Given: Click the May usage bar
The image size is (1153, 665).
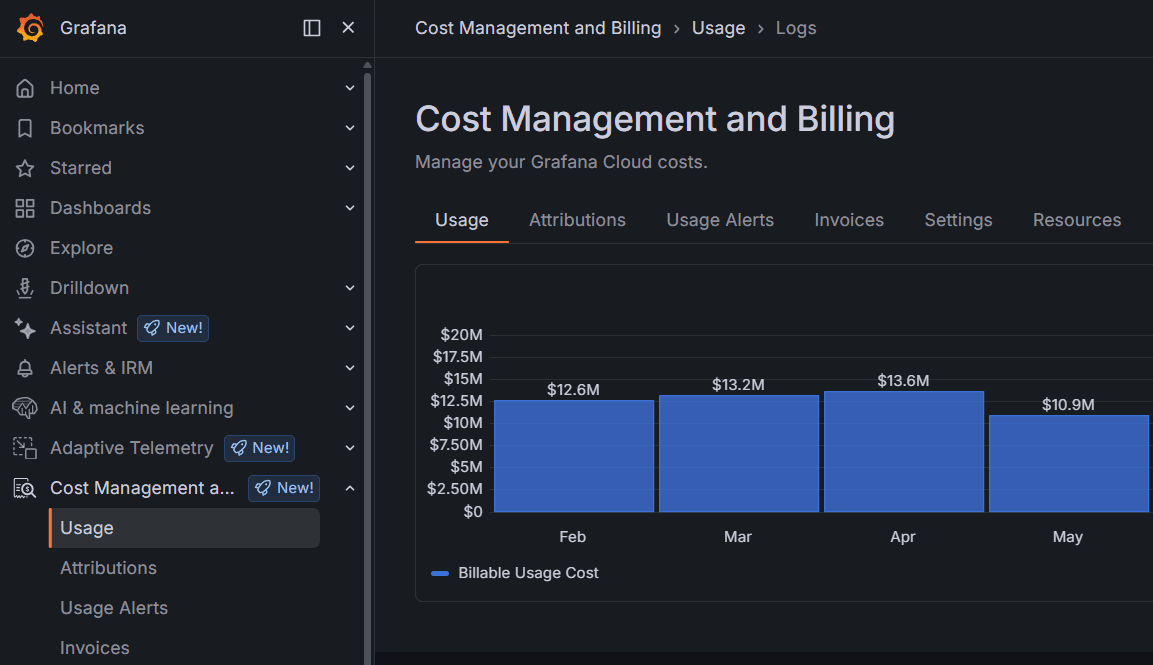Looking at the screenshot, I should pos(1068,460).
